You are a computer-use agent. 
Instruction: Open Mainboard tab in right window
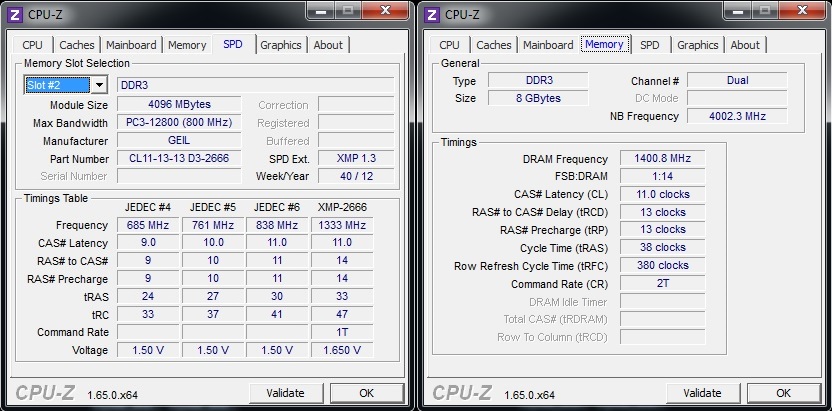coord(548,45)
